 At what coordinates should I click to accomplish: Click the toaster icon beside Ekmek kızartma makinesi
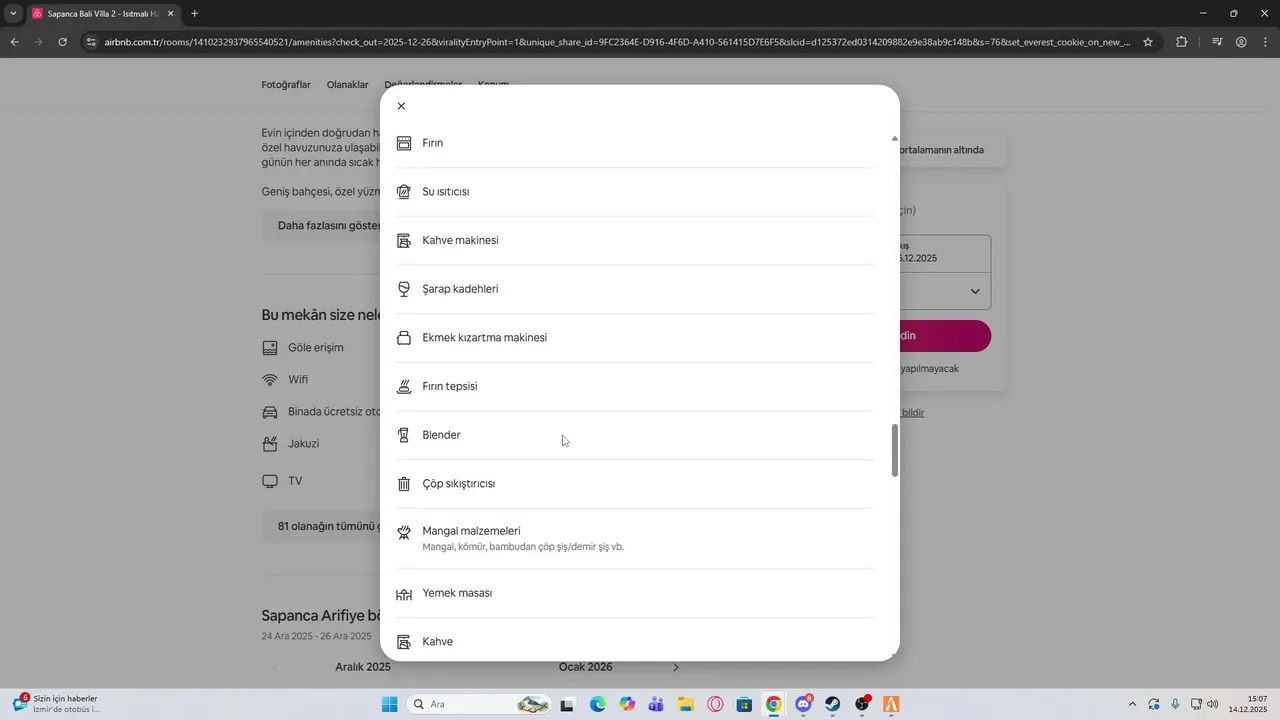tap(404, 338)
